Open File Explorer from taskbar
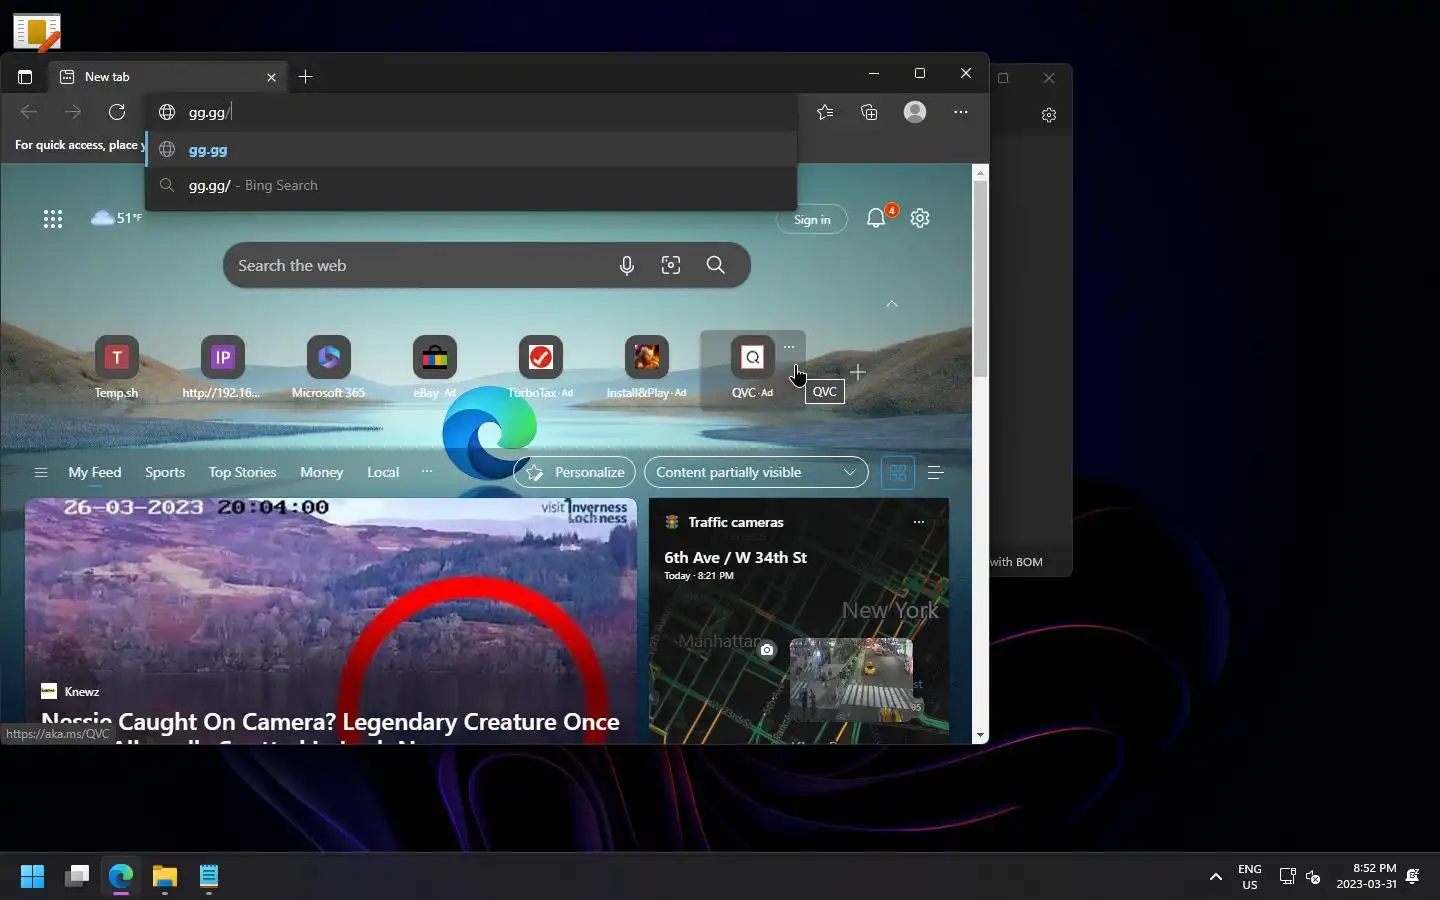 click(x=165, y=877)
